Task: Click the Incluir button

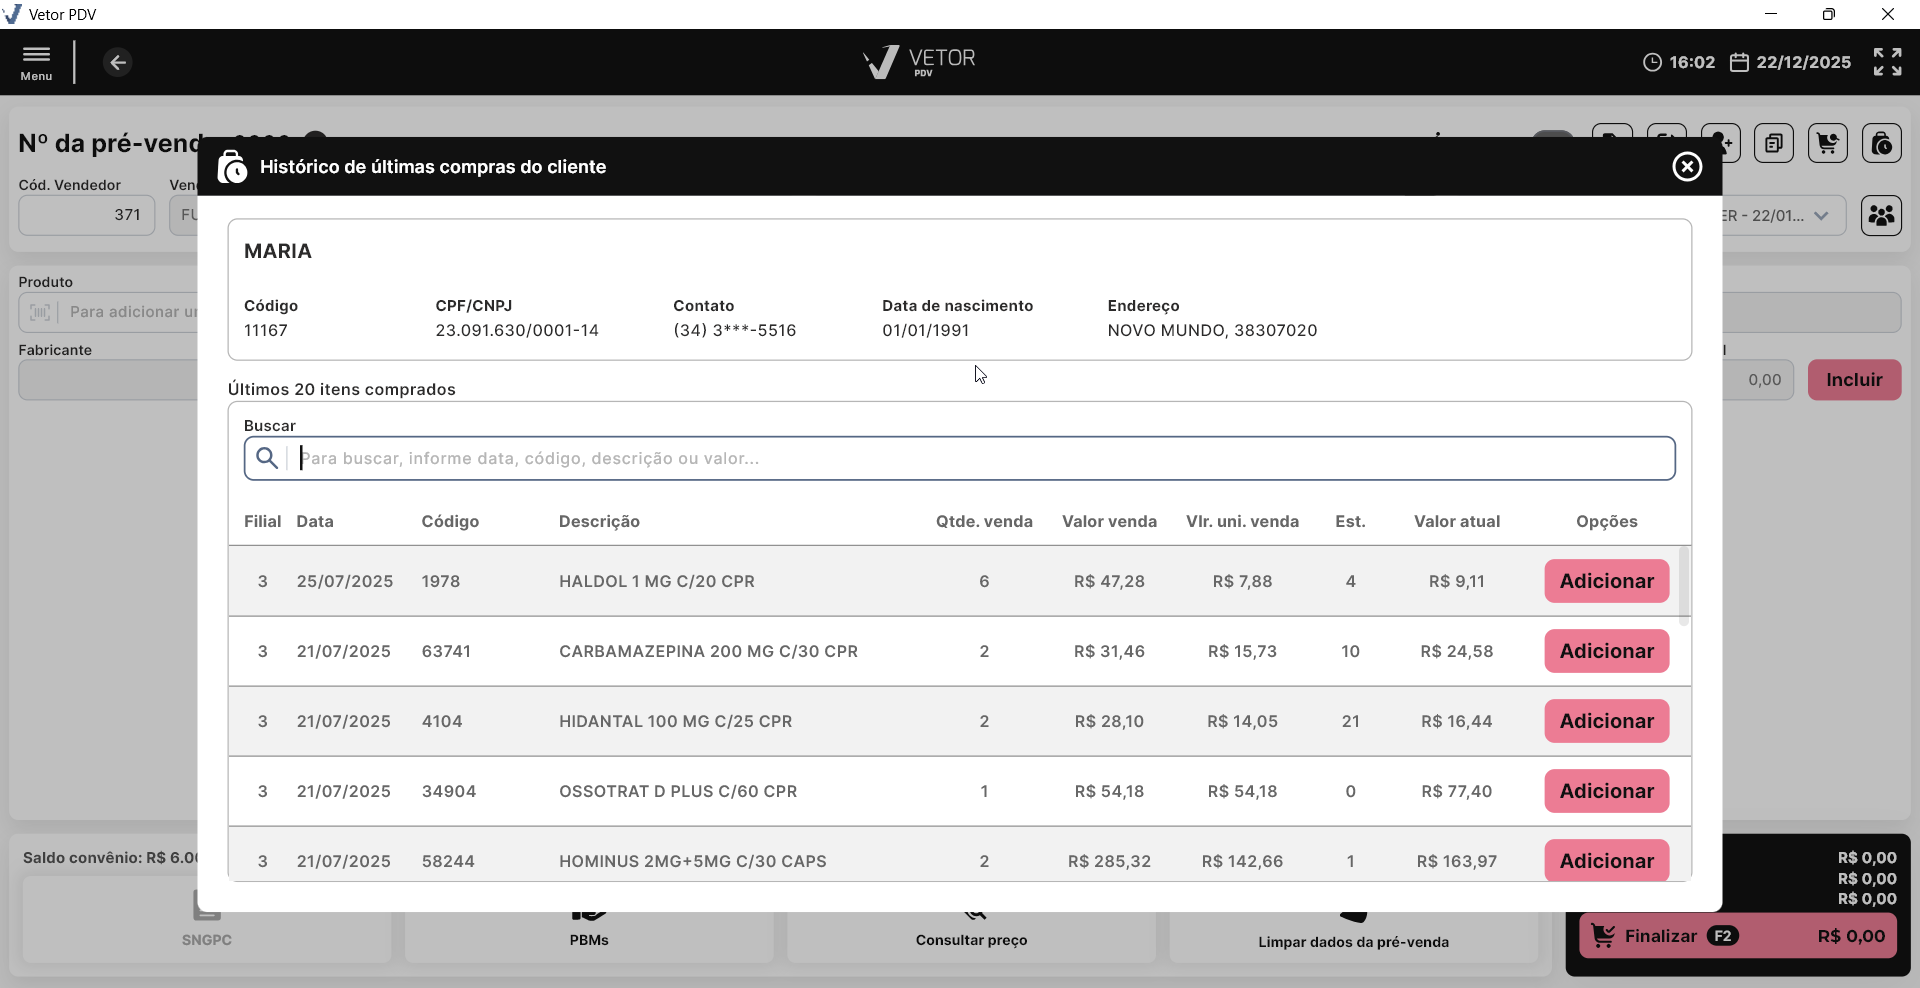Action: [1854, 380]
